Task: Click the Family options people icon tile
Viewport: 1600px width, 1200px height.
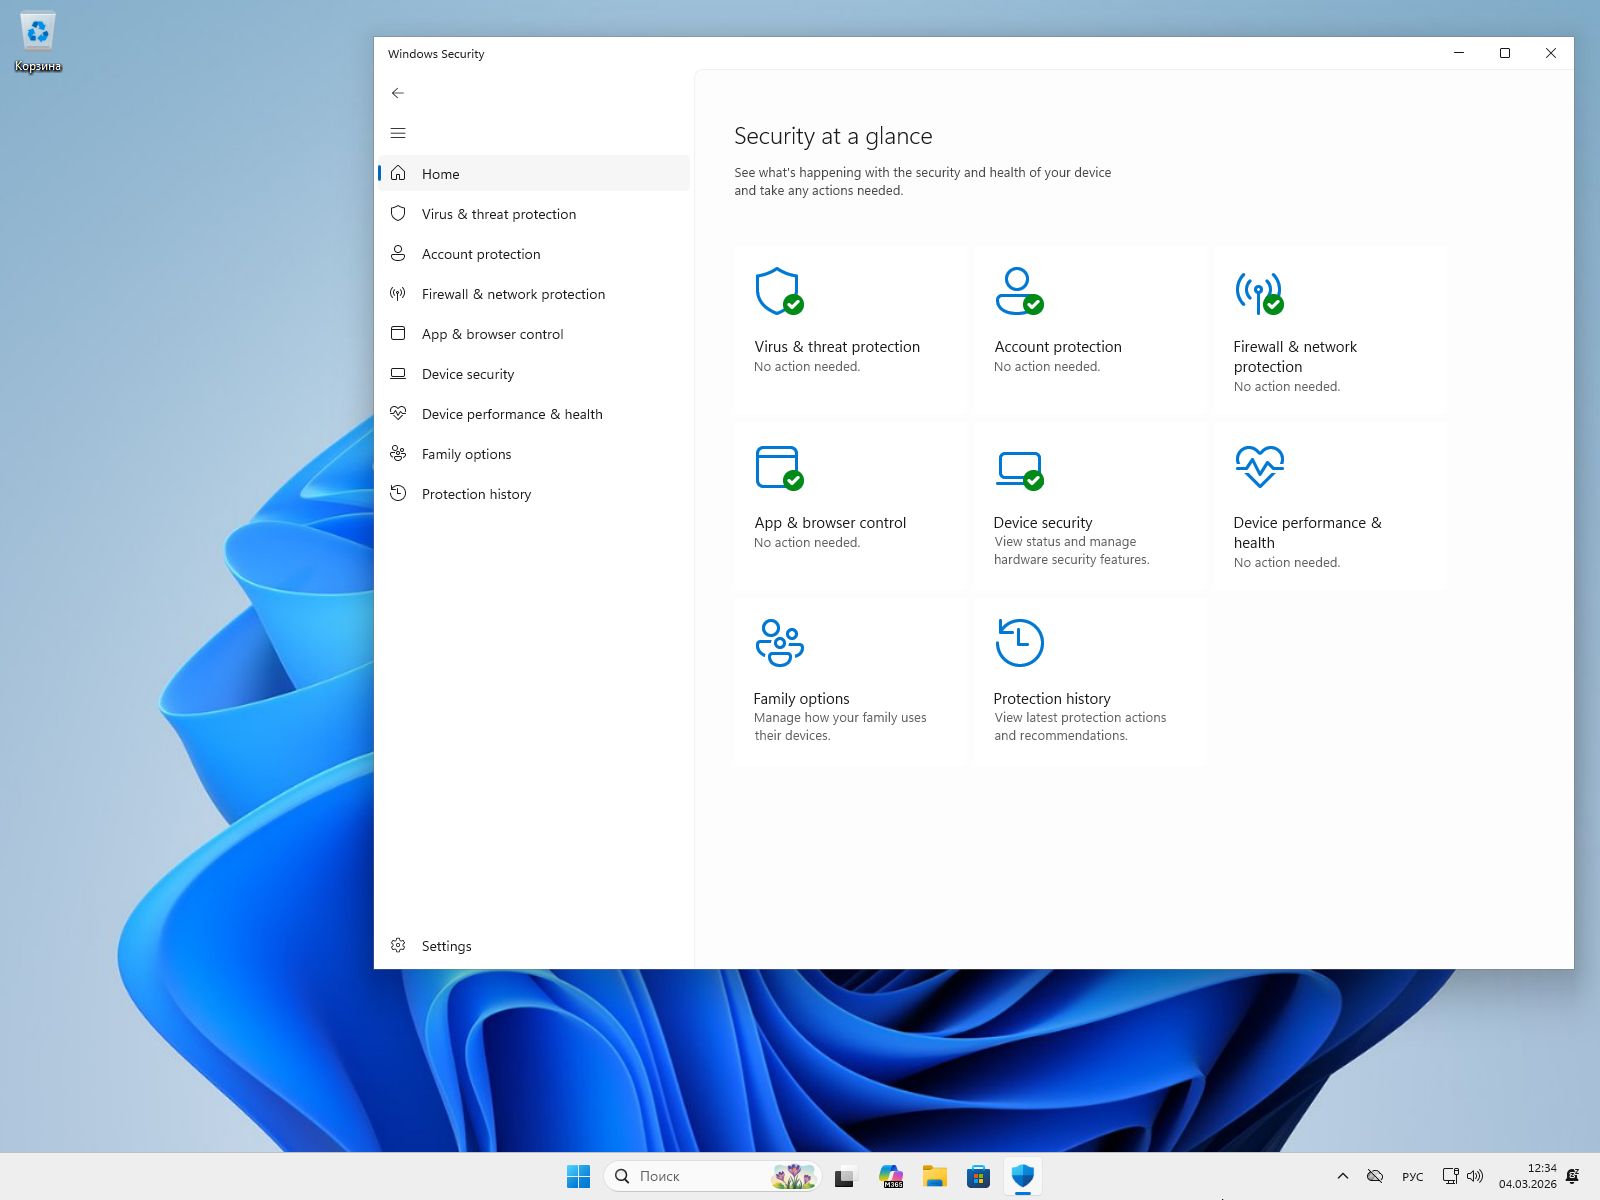Action: [780, 641]
